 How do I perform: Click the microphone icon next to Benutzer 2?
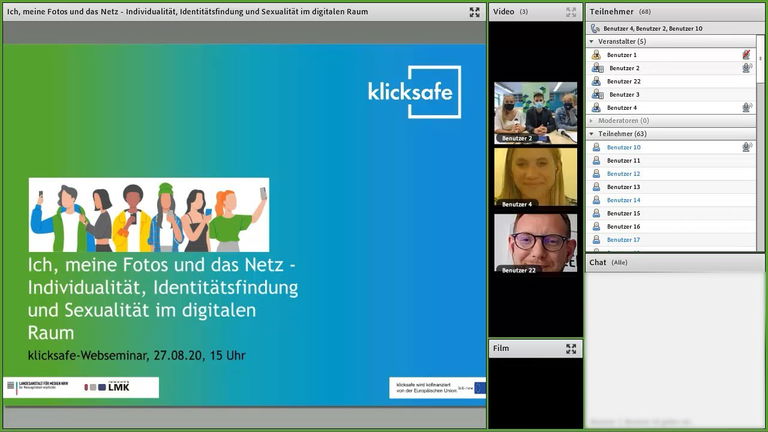click(746, 68)
